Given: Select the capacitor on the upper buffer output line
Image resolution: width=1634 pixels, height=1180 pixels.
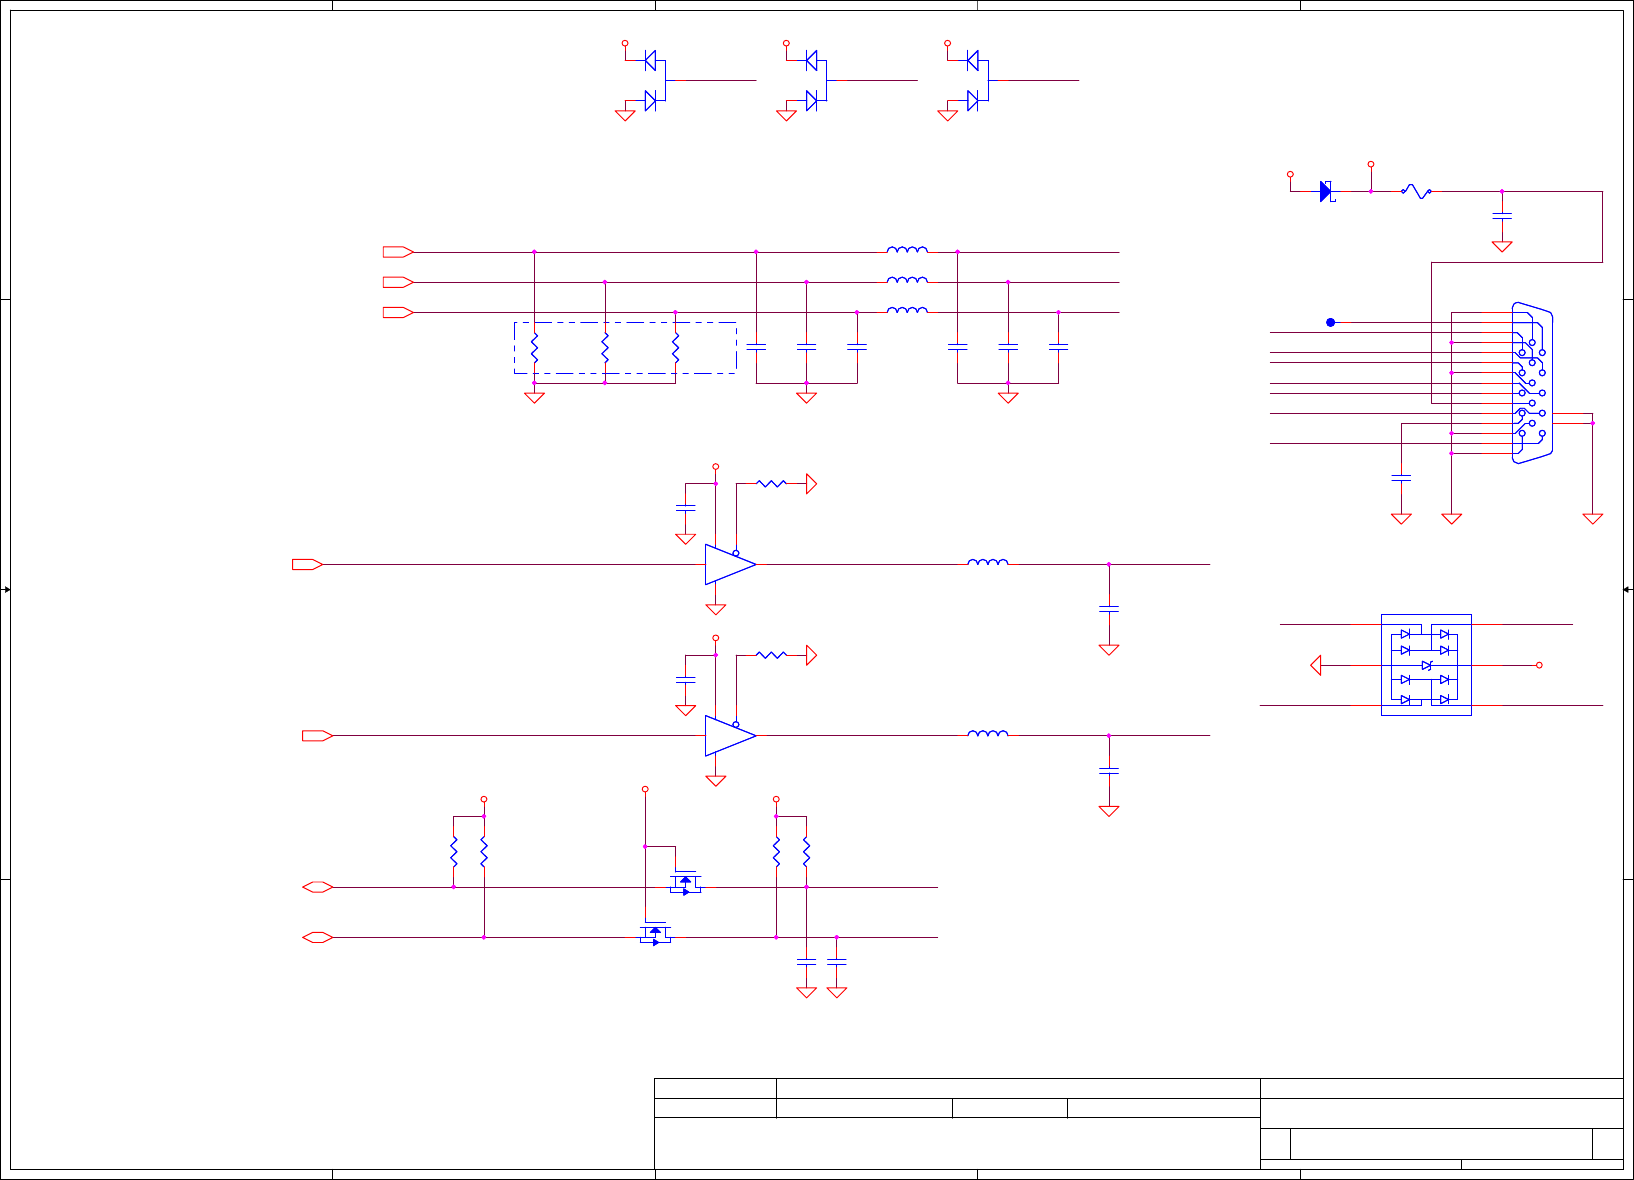Looking at the screenshot, I should 1109,608.
